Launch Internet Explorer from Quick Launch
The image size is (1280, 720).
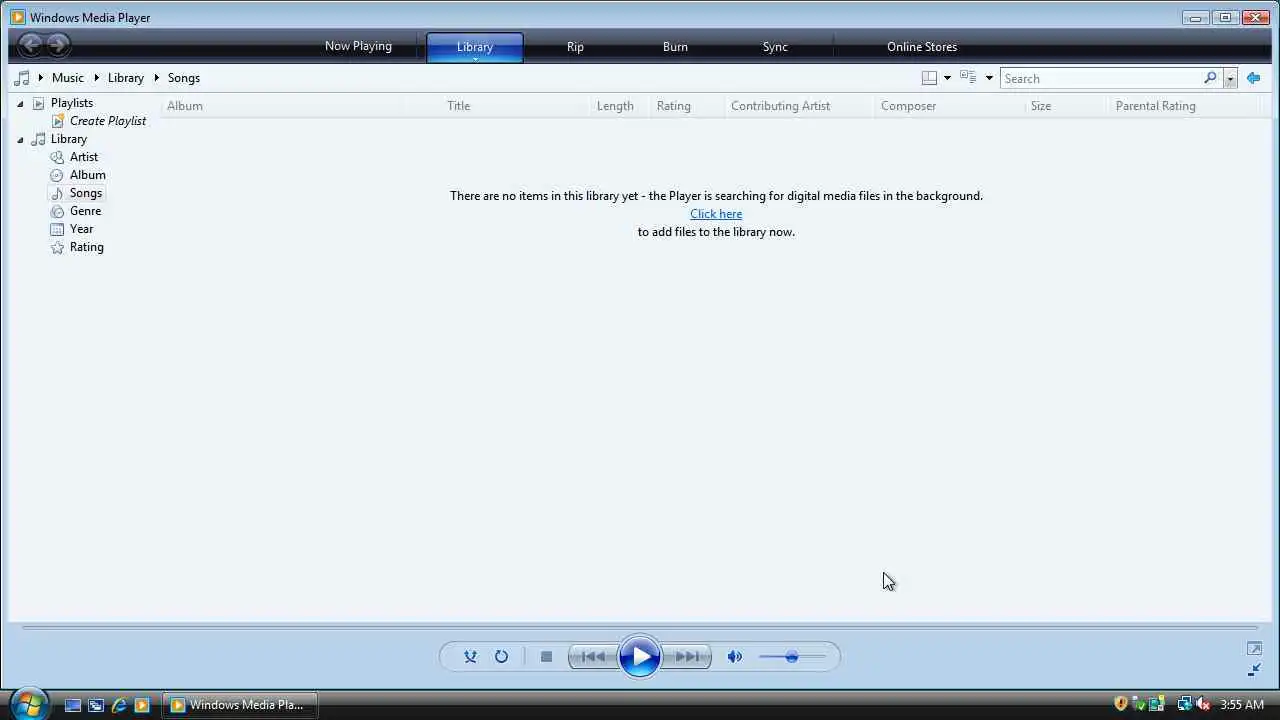[119, 705]
